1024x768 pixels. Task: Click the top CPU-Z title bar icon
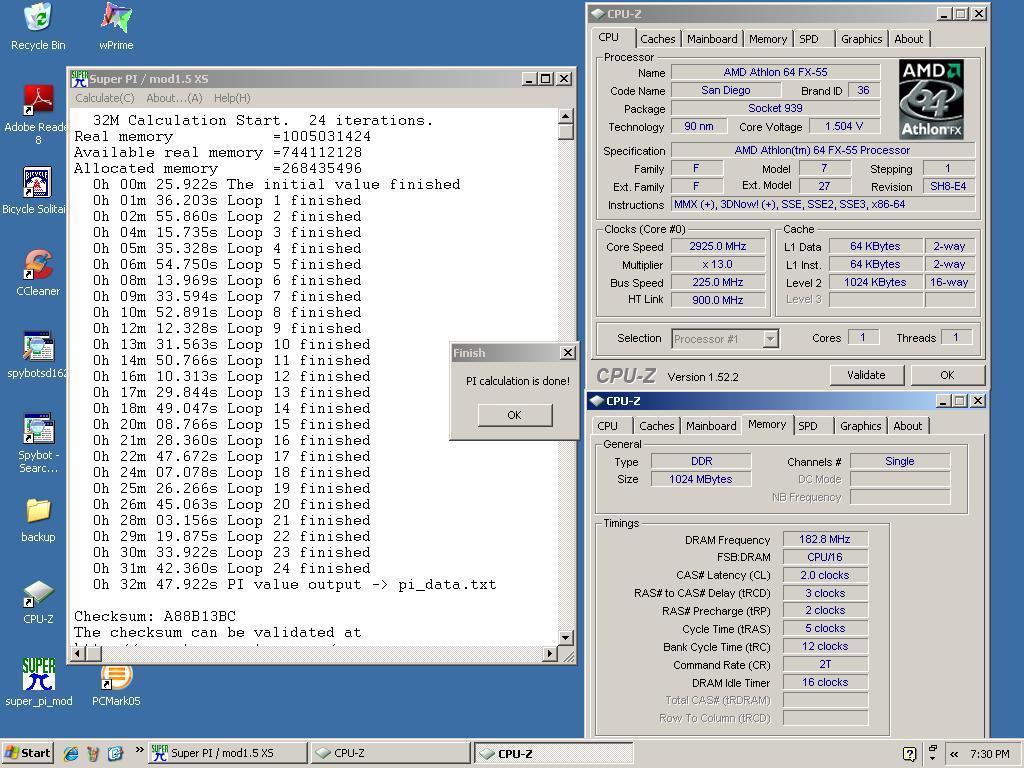click(598, 14)
